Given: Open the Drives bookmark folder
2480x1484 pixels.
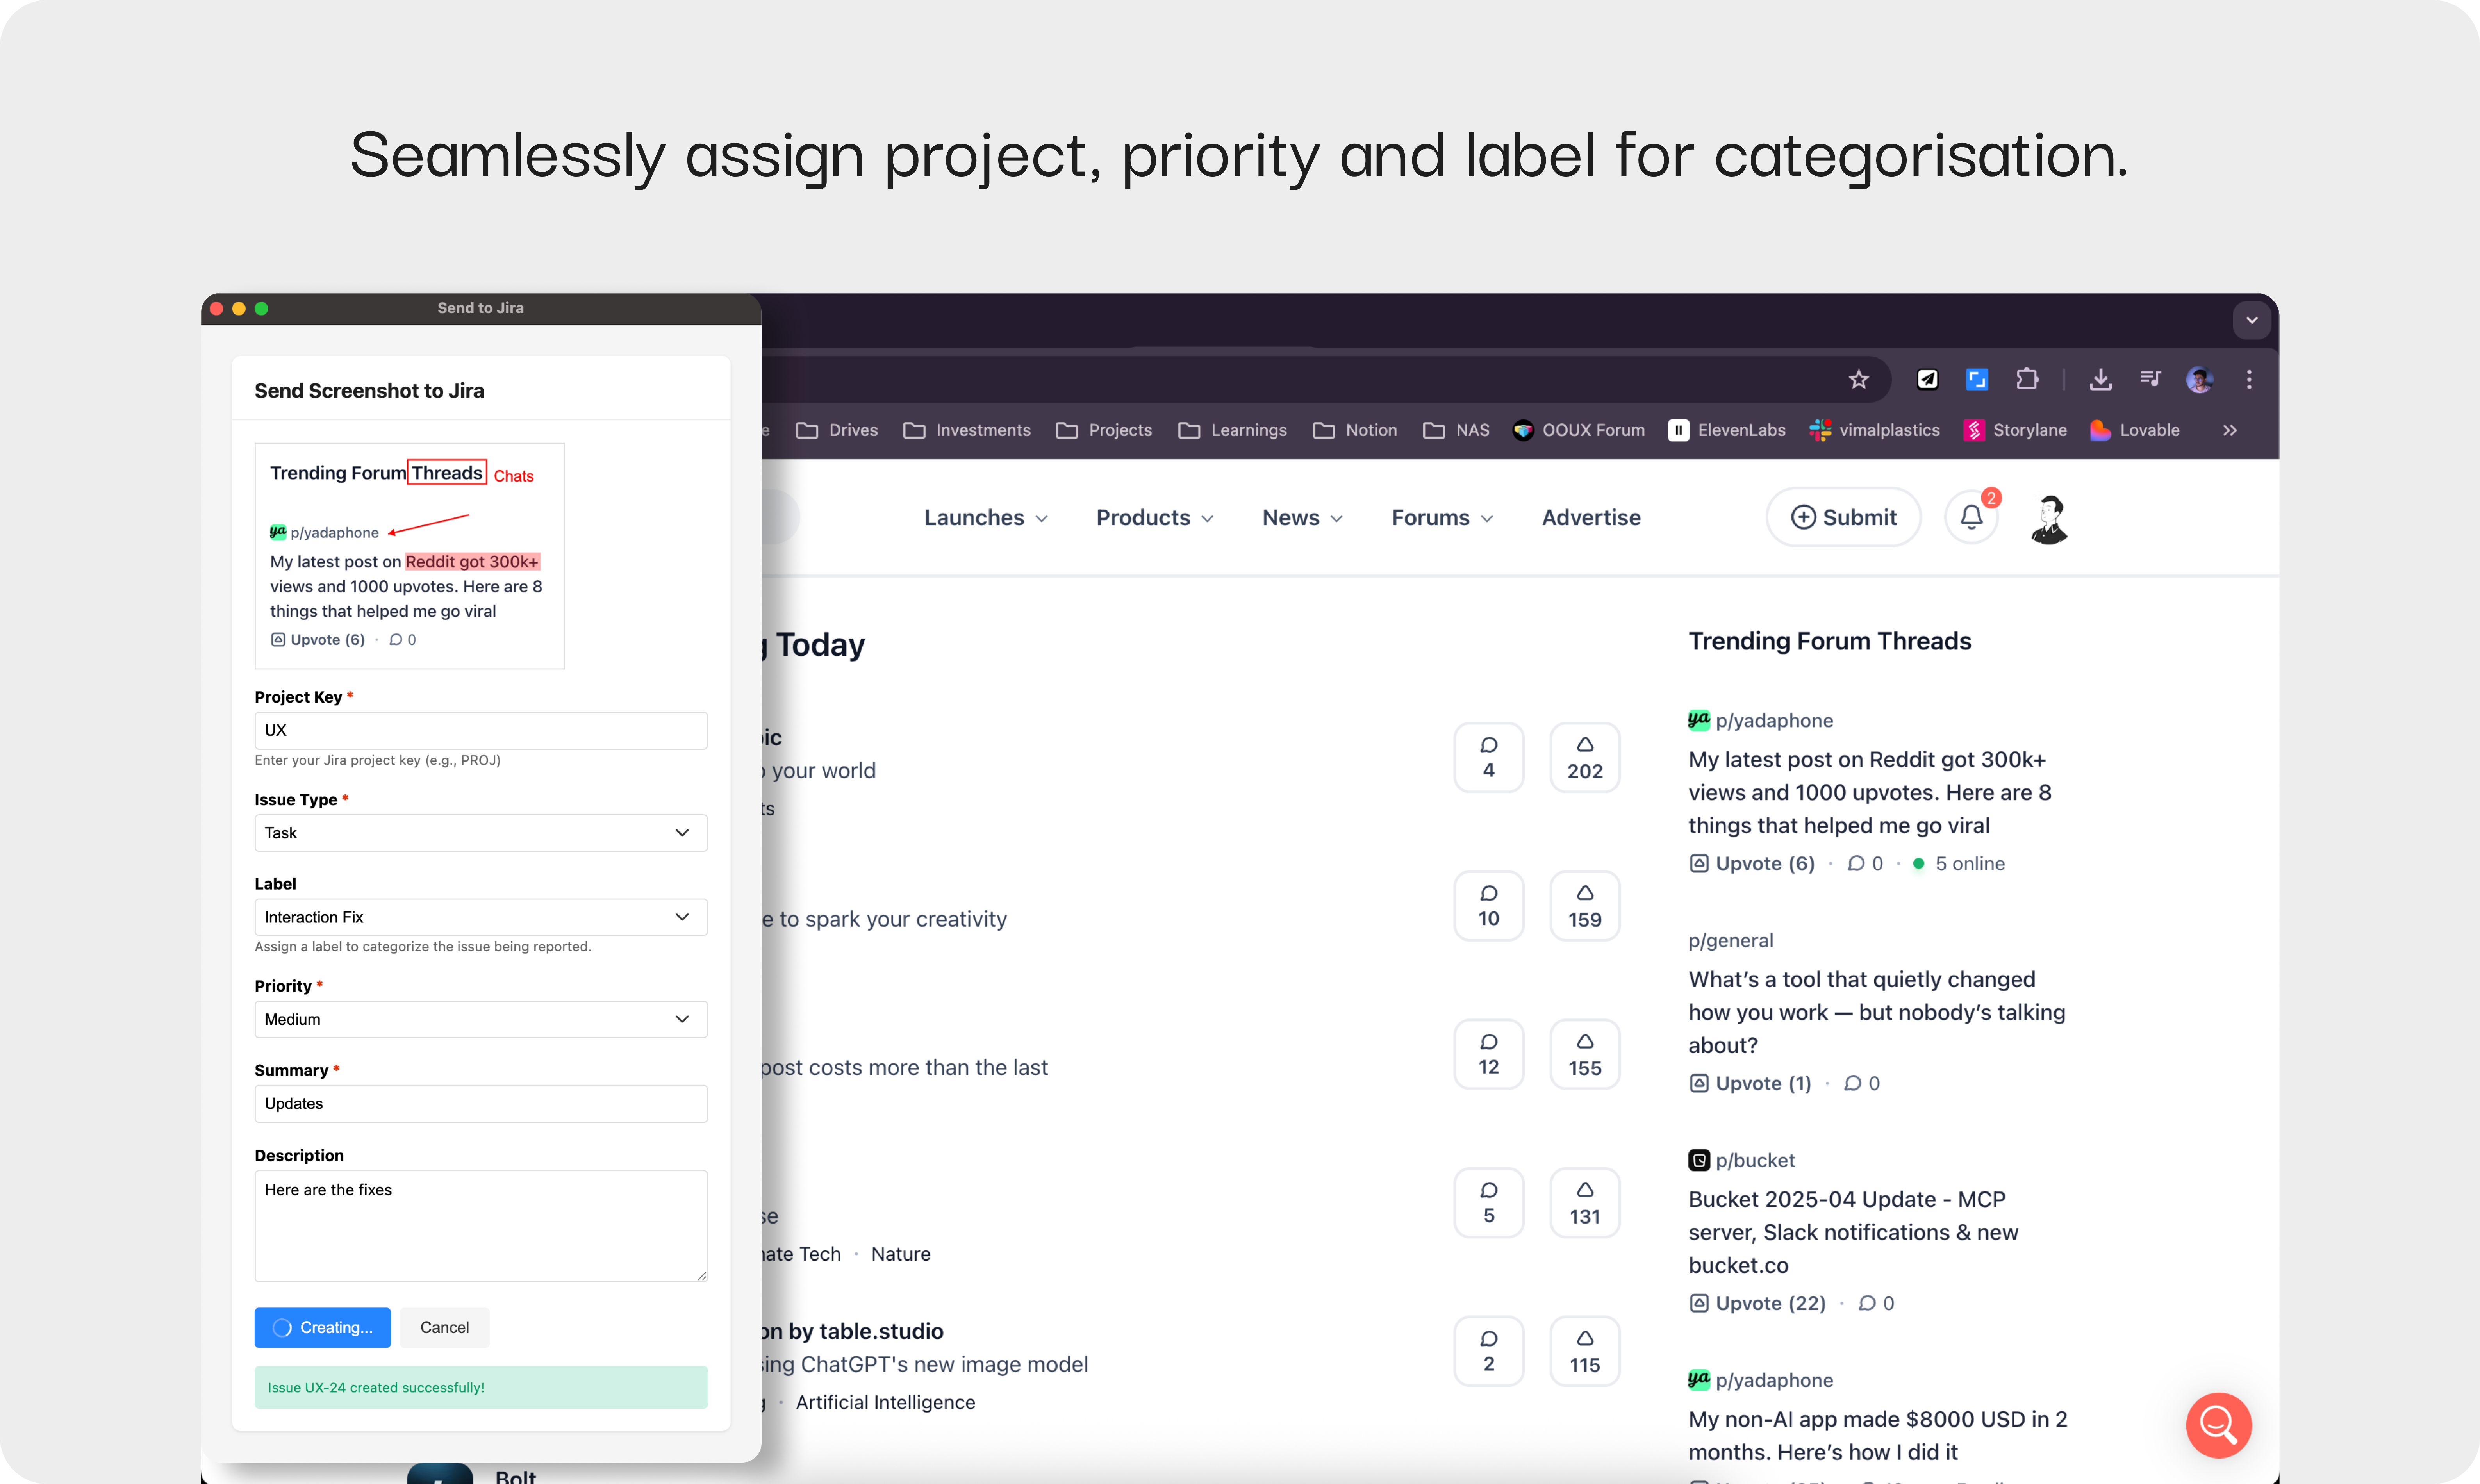Looking at the screenshot, I should pyautogui.click(x=837, y=430).
